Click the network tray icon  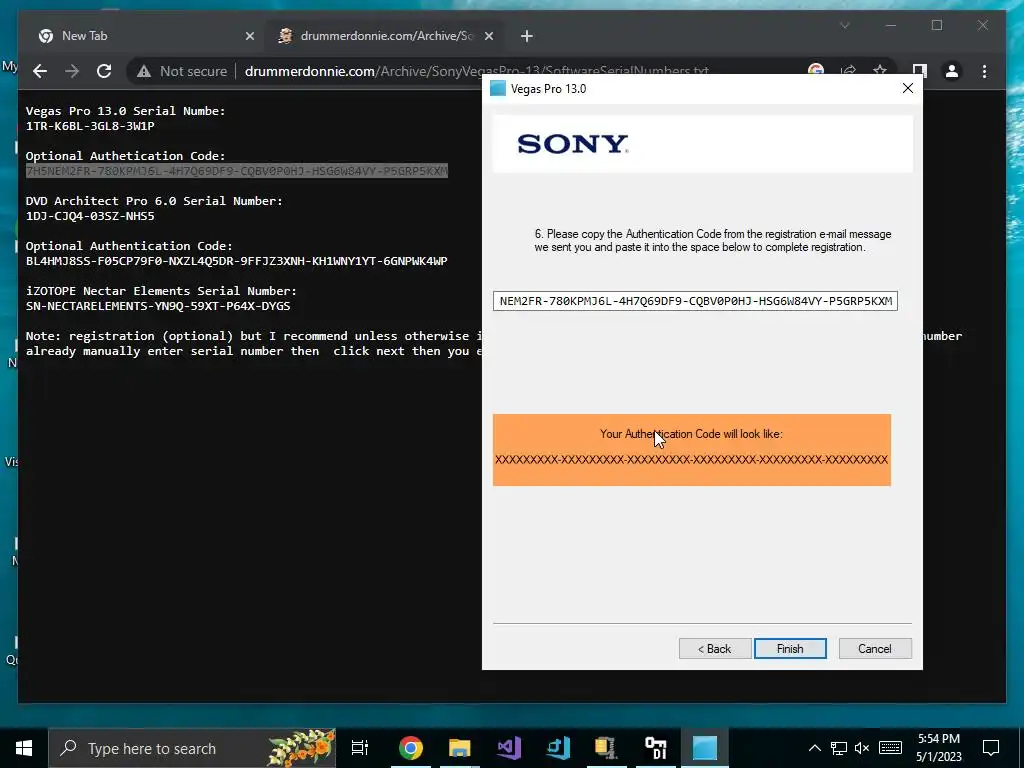click(x=839, y=748)
